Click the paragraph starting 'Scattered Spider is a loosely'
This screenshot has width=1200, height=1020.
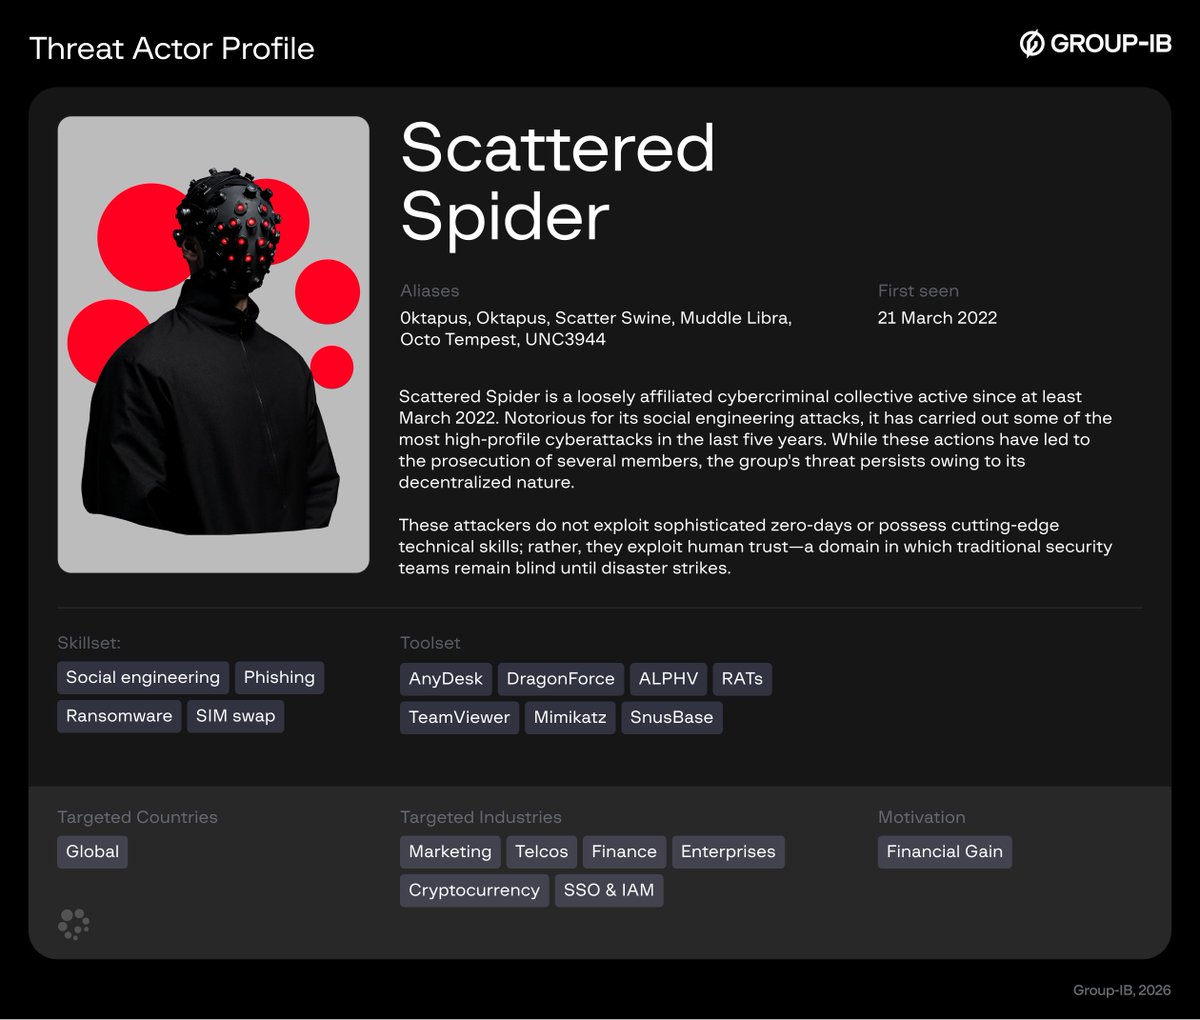[755, 439]
